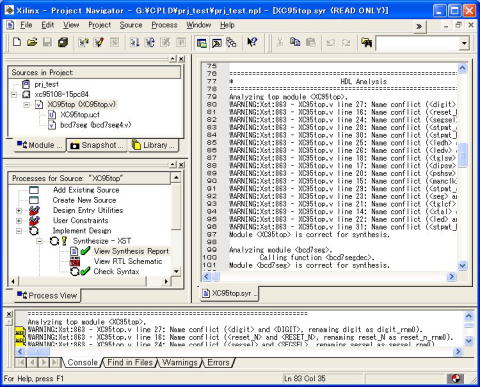This screenshot has height=387, width=480.
Task: Open the View menu
Action: [71, 25]
